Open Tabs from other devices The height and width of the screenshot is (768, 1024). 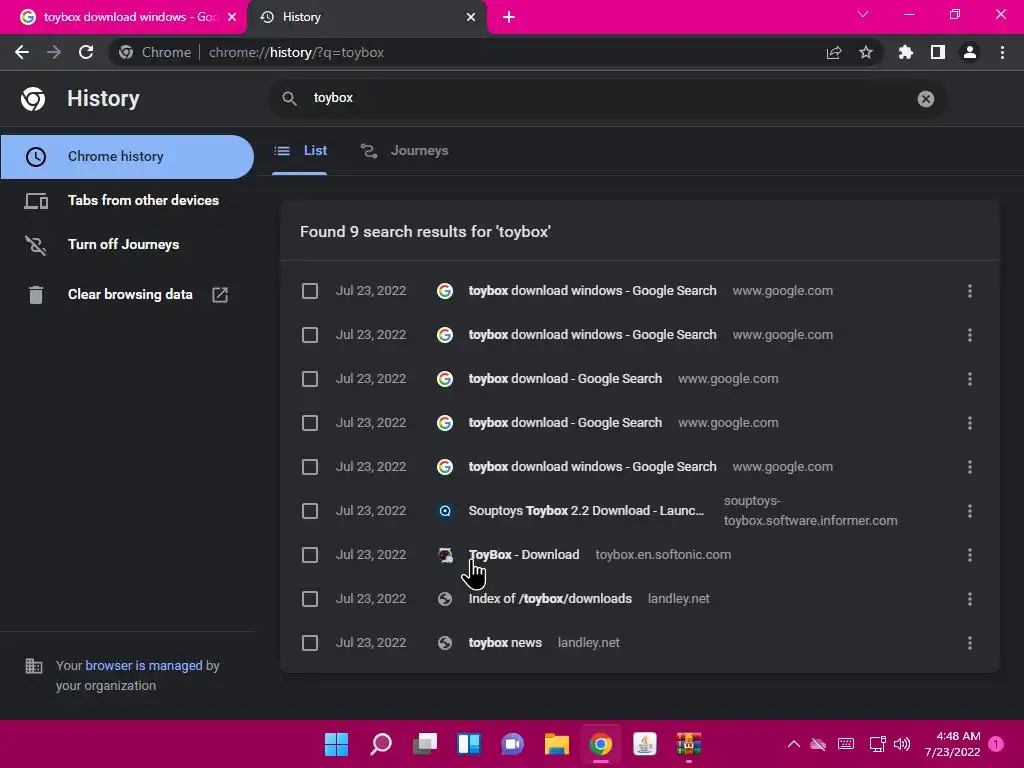pyautogui.click(x=127, y=200)
